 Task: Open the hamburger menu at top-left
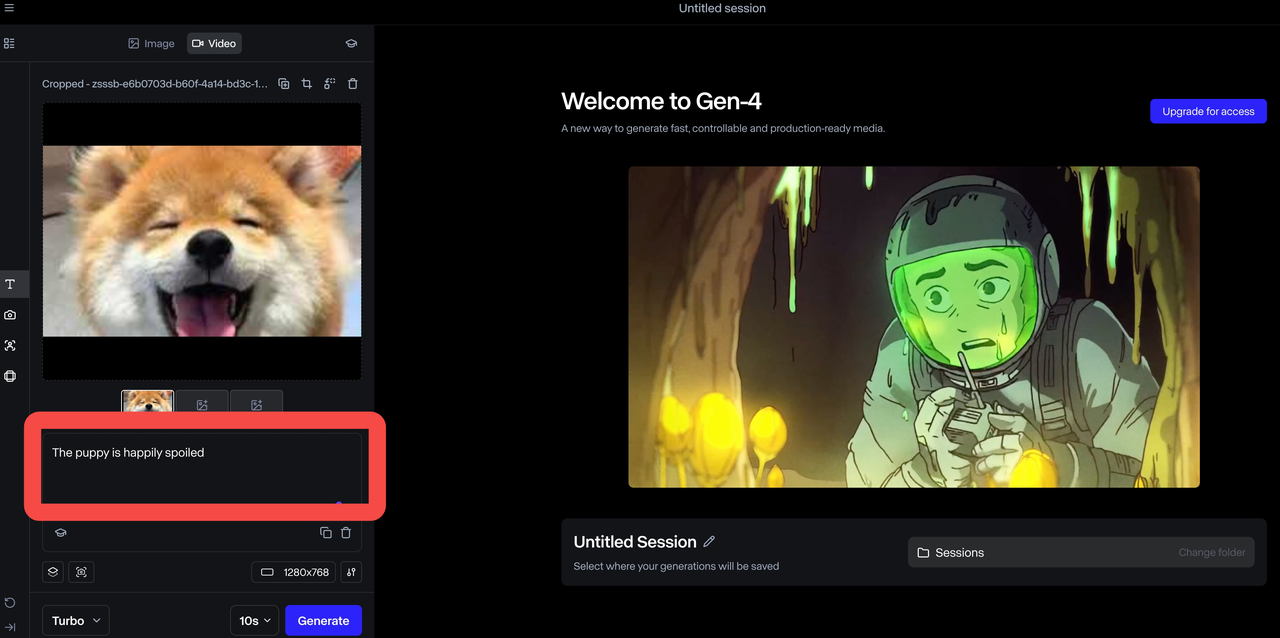click(x=9, y=8)
